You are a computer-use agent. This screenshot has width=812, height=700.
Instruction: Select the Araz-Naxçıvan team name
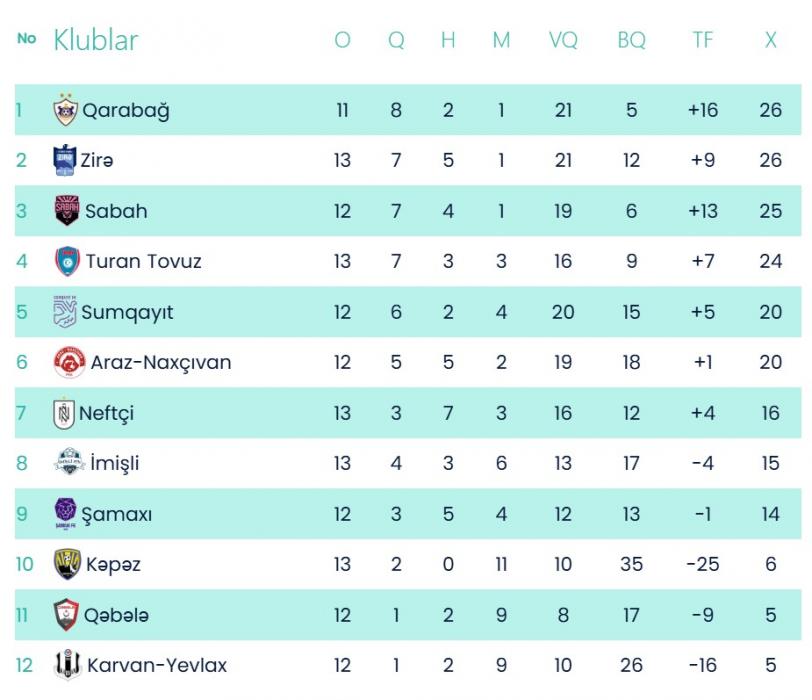[x=161, y=362]
